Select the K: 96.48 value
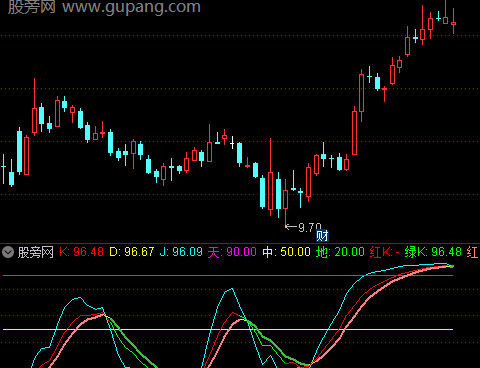 (x=81, y=252)
